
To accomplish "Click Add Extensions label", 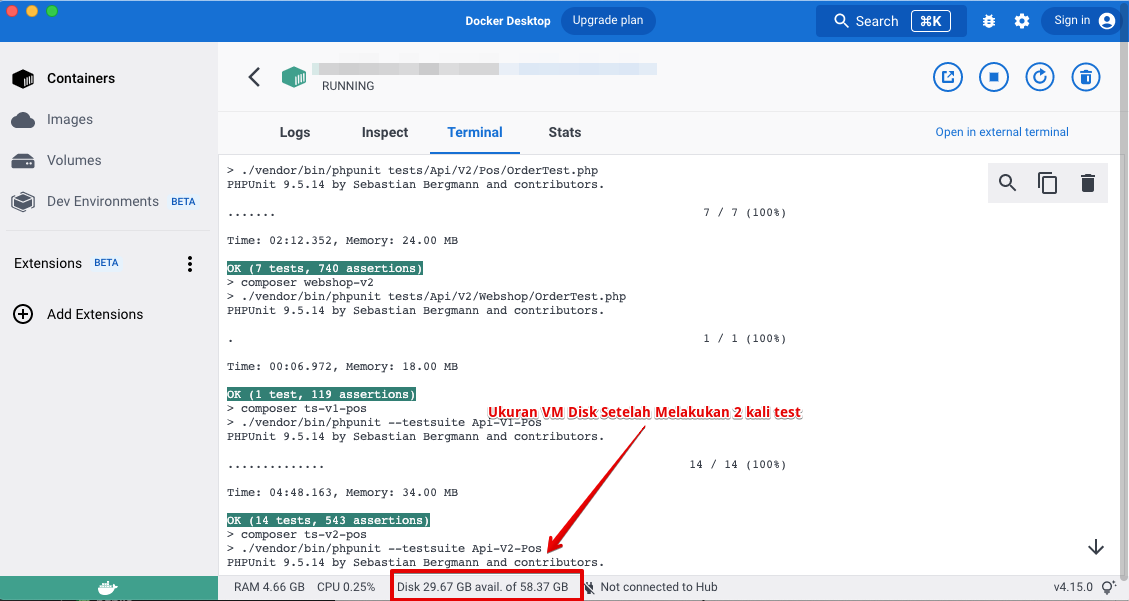I will [x=95, y=315].
